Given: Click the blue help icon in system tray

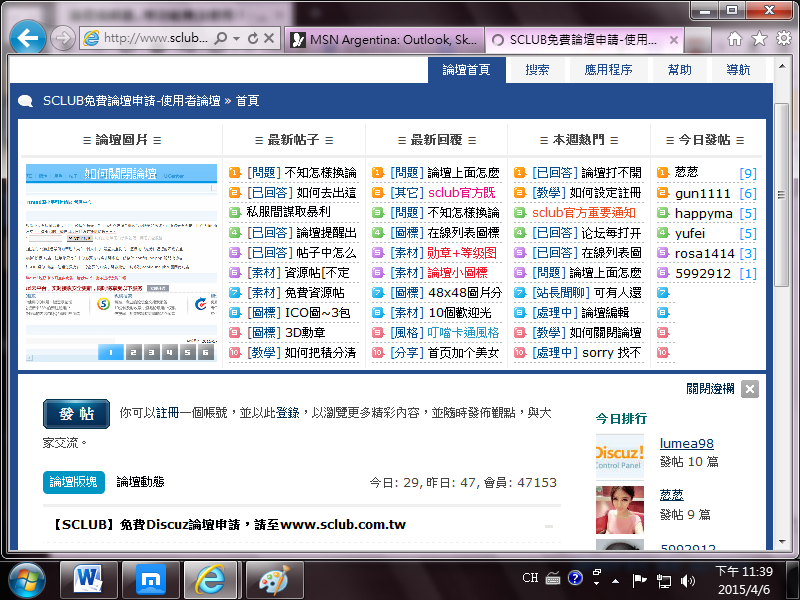Looking at the screenshot, I should (575, 578).
